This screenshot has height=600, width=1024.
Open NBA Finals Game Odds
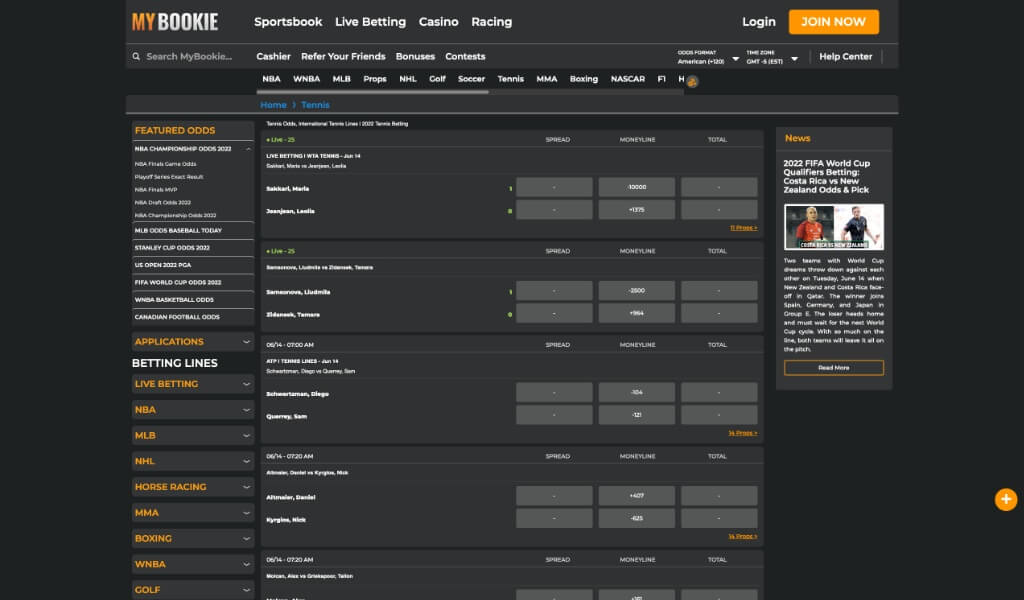pyautogui.click(x=165, y=164)
